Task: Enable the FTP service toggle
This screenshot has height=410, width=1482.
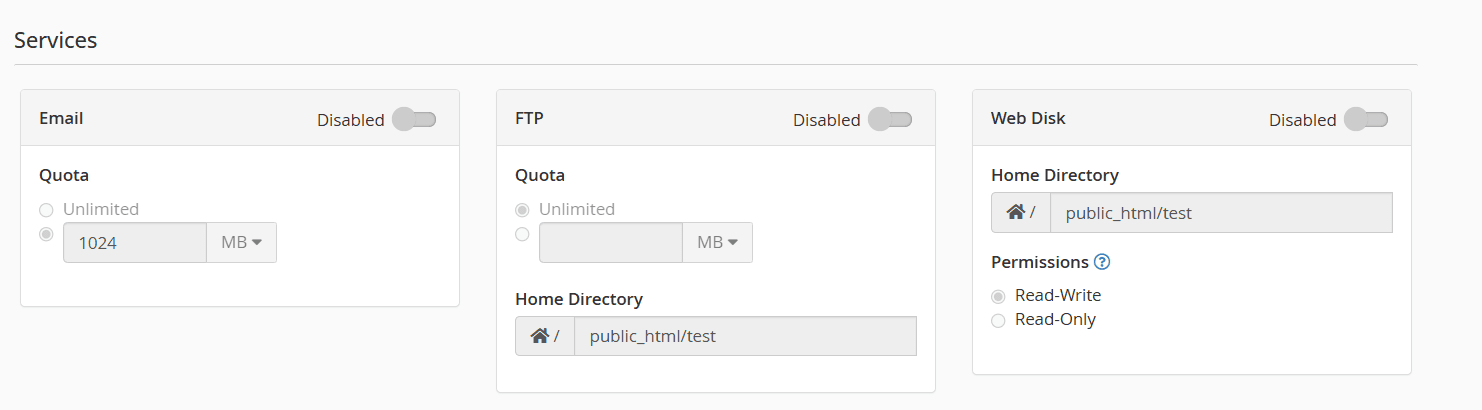Action: coord(890,120)
